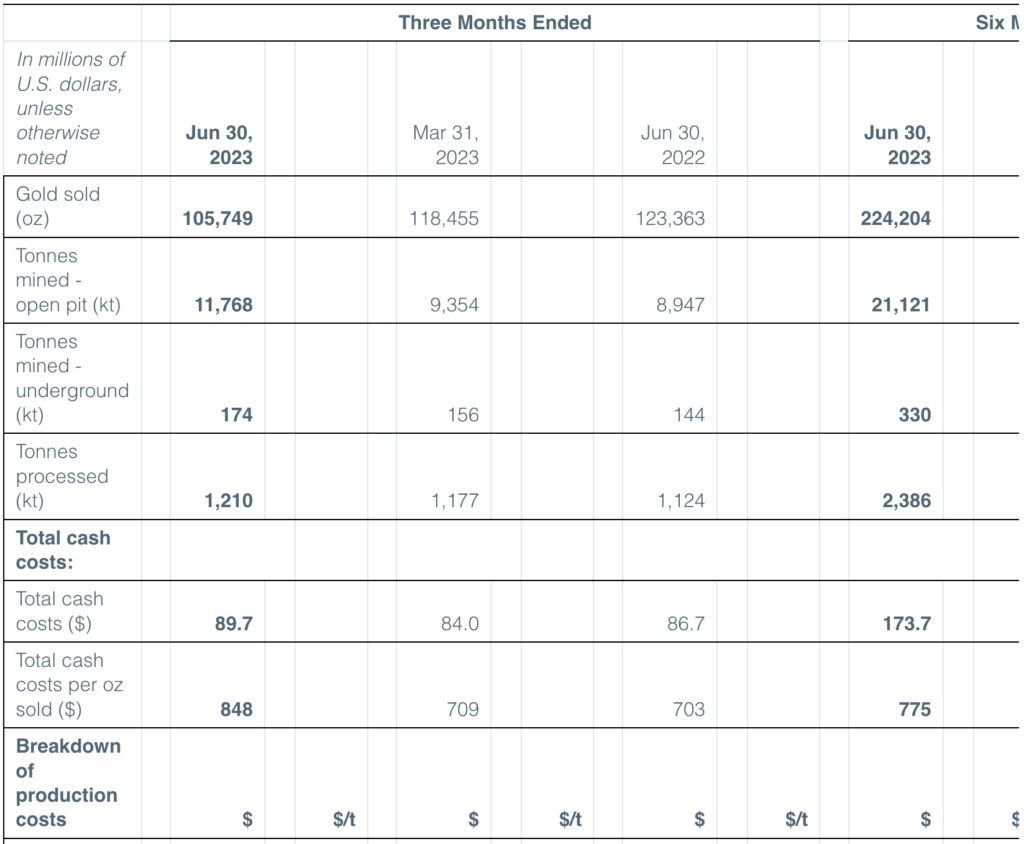
Task: Click the six-month gold sold value 224,204
Action: click(896, 218)
